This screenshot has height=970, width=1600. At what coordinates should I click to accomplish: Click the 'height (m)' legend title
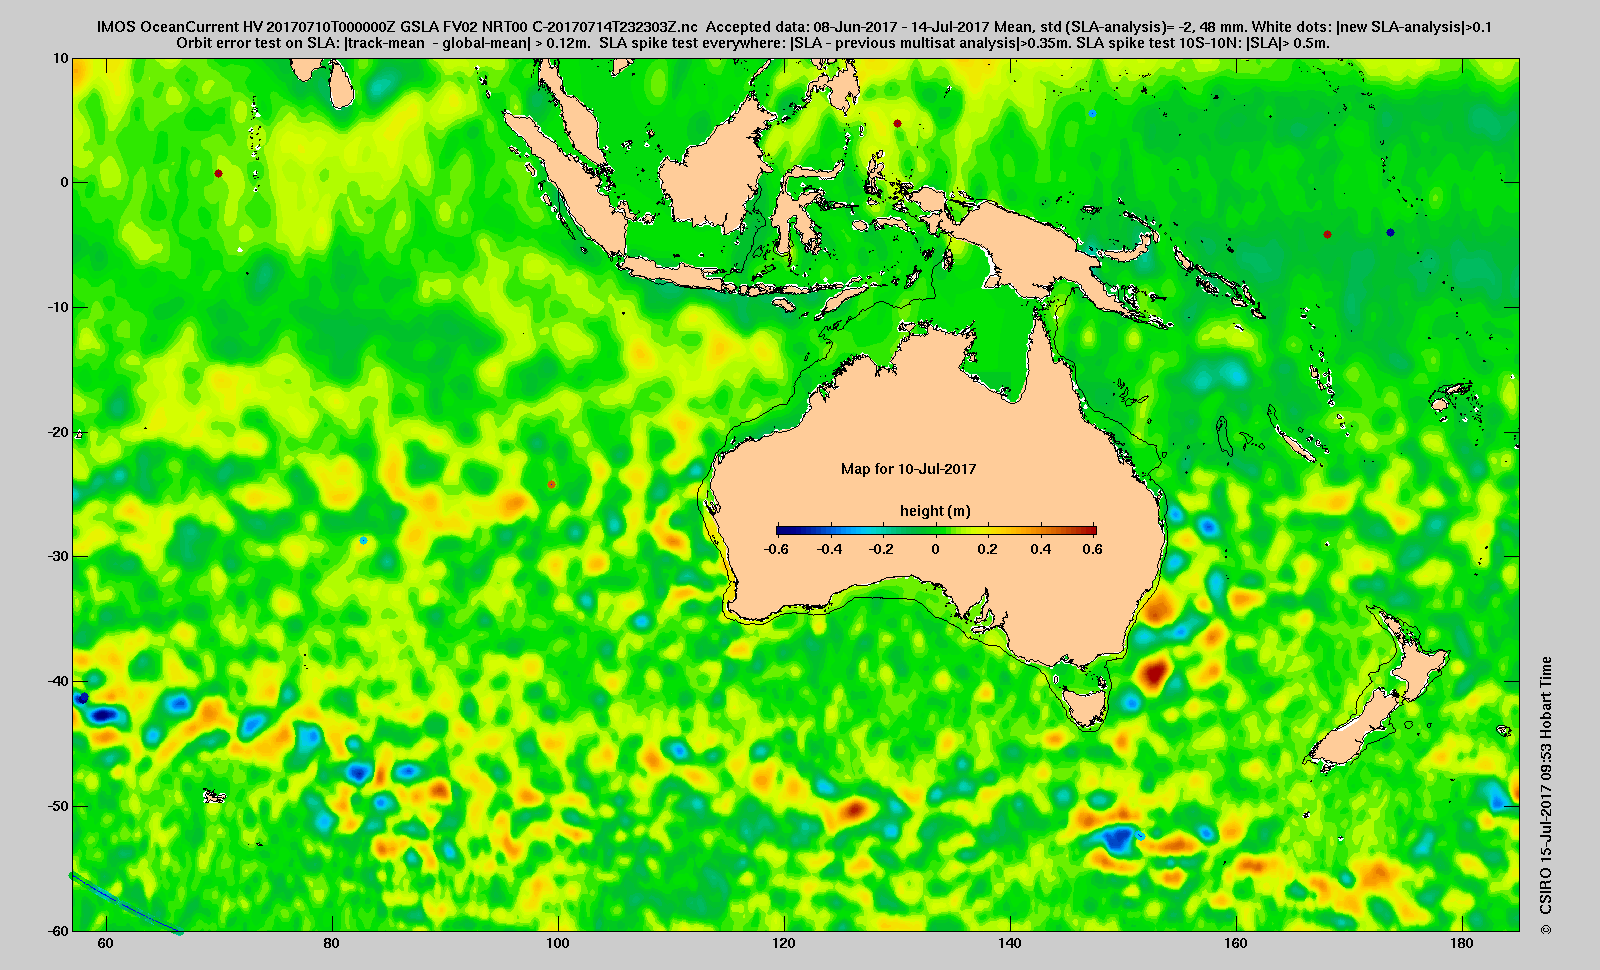coord(935,511)
